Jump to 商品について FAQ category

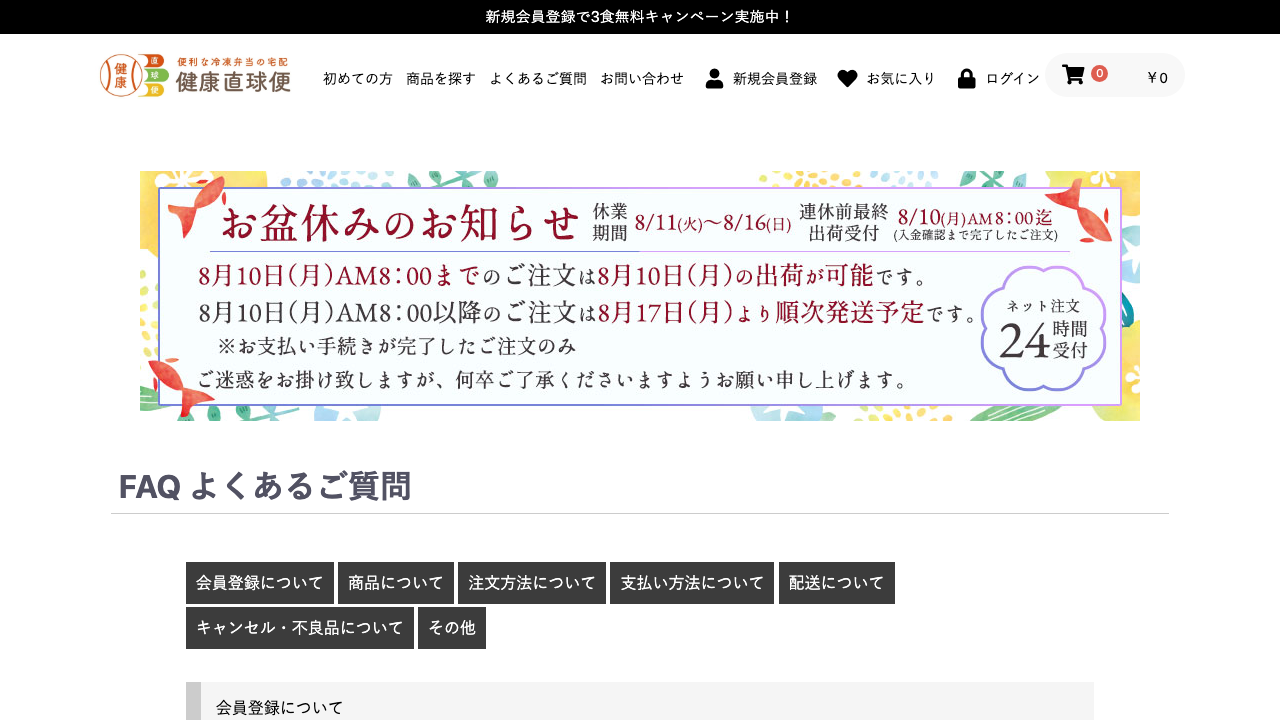(x=396, y=583)
